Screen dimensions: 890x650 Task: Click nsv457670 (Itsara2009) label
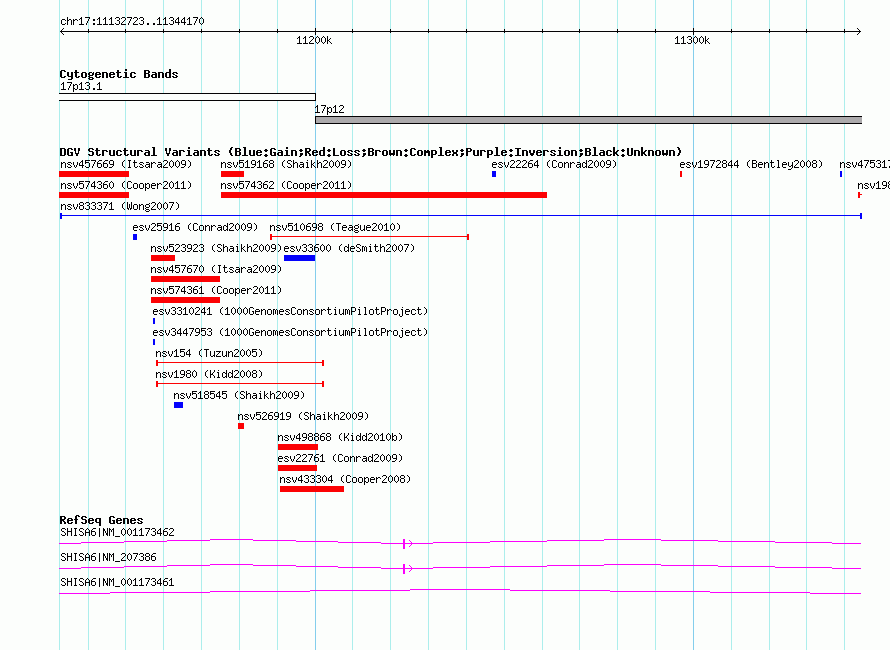[x=216, y=269]
